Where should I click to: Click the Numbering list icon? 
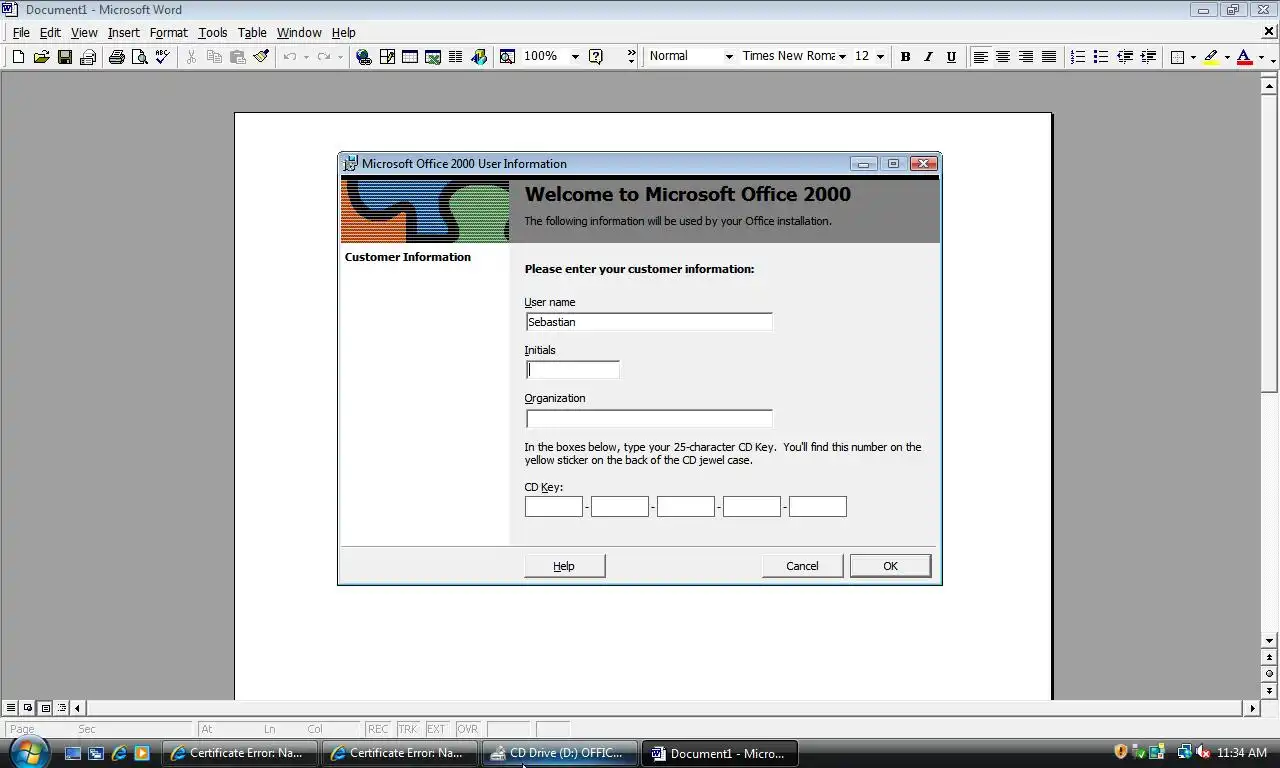point(1078,57)
